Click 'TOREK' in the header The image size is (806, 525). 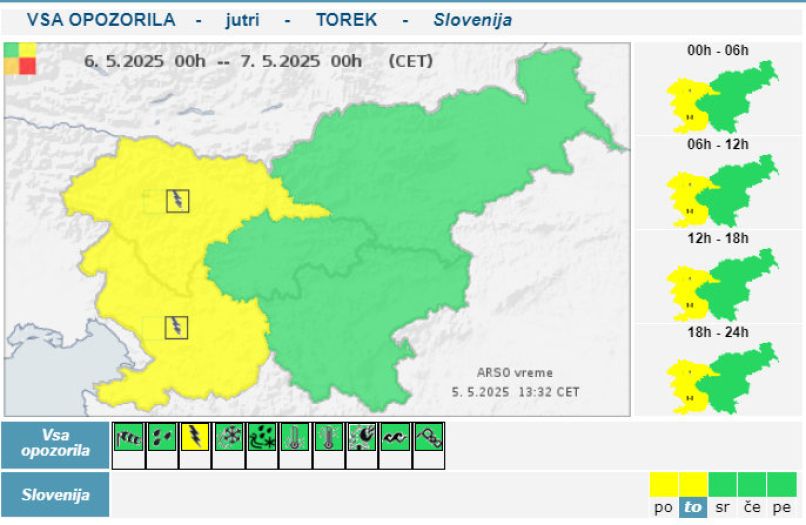pos(346,20)
